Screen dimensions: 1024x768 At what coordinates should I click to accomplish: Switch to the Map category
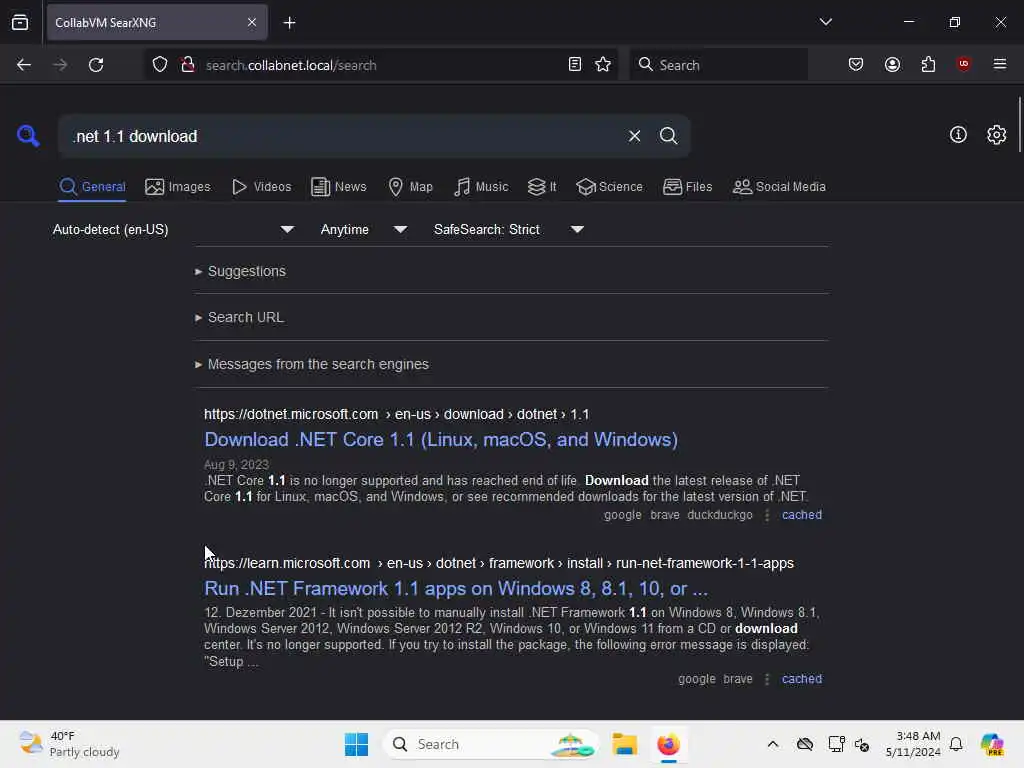point(410,187)
